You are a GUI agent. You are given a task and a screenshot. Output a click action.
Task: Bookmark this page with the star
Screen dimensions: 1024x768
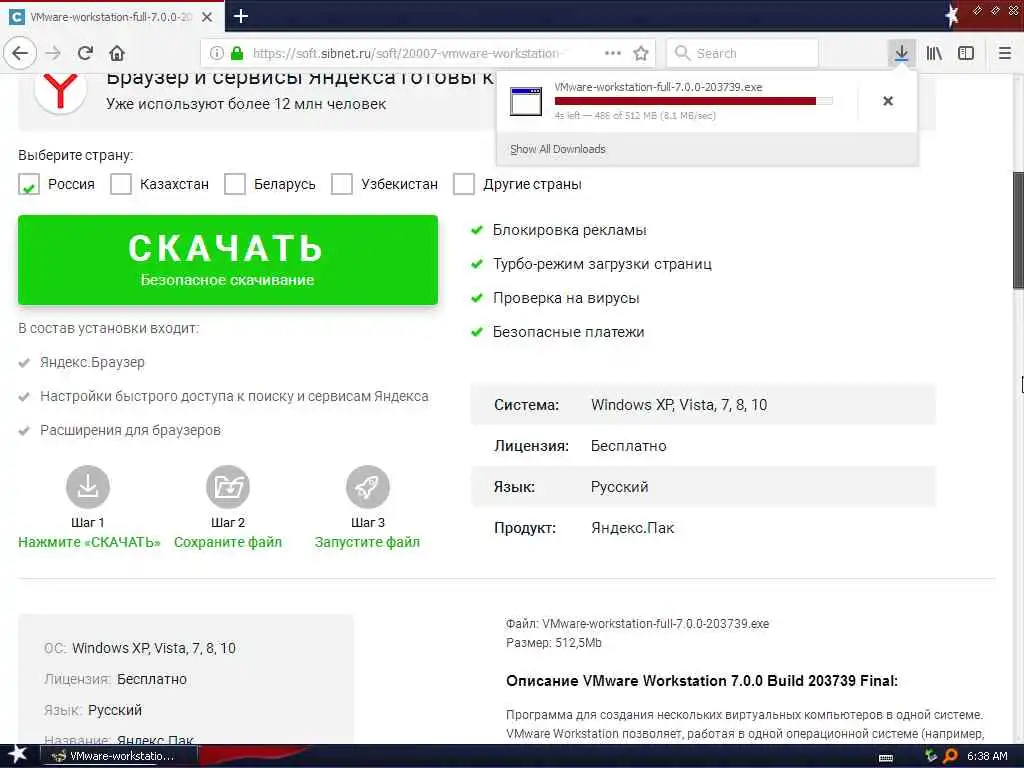pyautogui.click(x=641, y=53)
